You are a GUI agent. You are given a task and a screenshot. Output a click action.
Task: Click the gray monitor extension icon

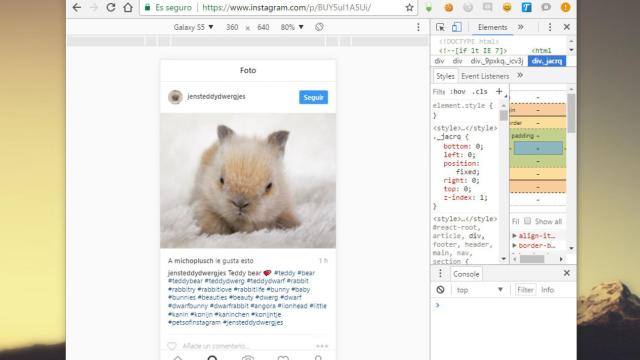pos(487,7)
